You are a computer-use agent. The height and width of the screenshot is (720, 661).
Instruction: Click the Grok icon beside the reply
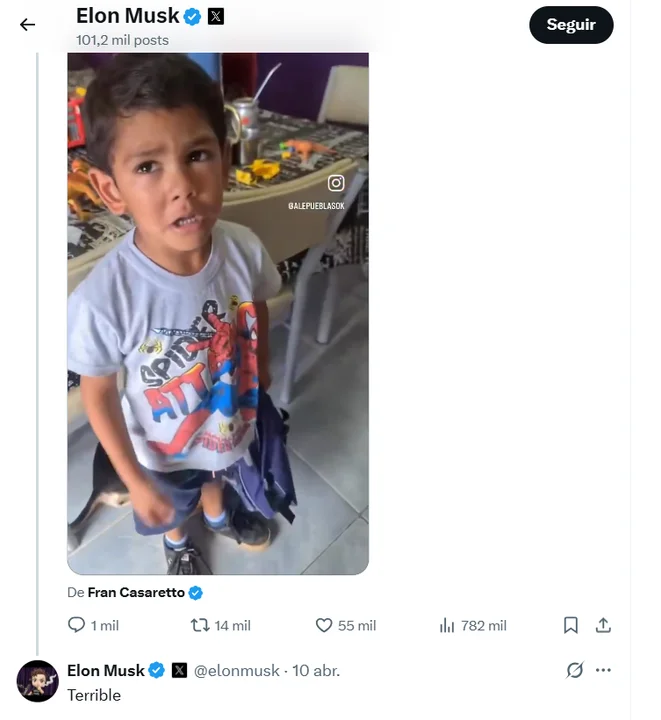click(574, 670)
